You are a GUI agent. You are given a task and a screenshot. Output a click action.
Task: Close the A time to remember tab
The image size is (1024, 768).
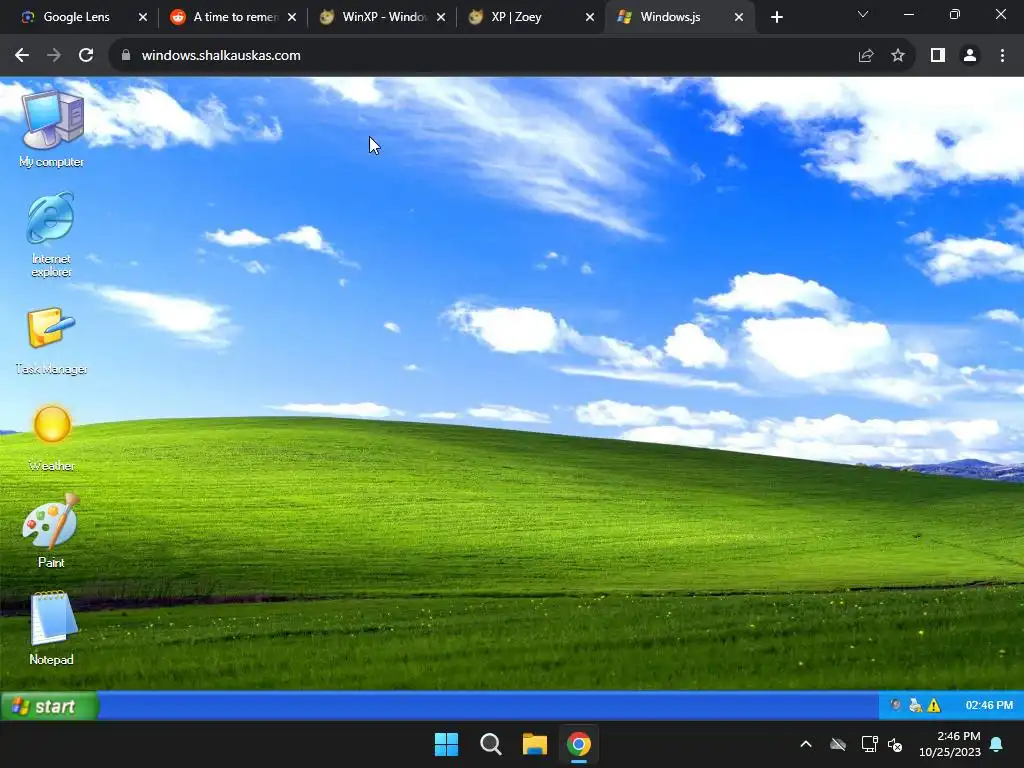[x=292, y=17]
